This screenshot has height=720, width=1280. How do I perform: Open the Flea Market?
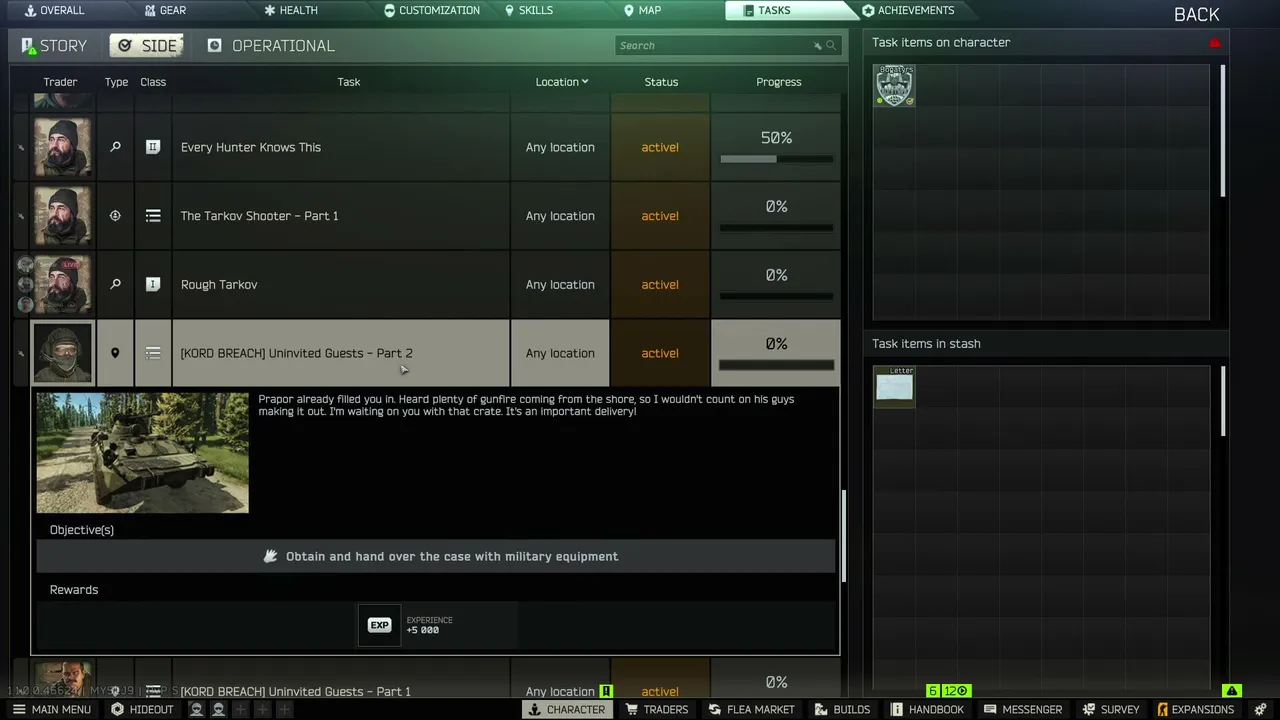[x=752, y=709]
